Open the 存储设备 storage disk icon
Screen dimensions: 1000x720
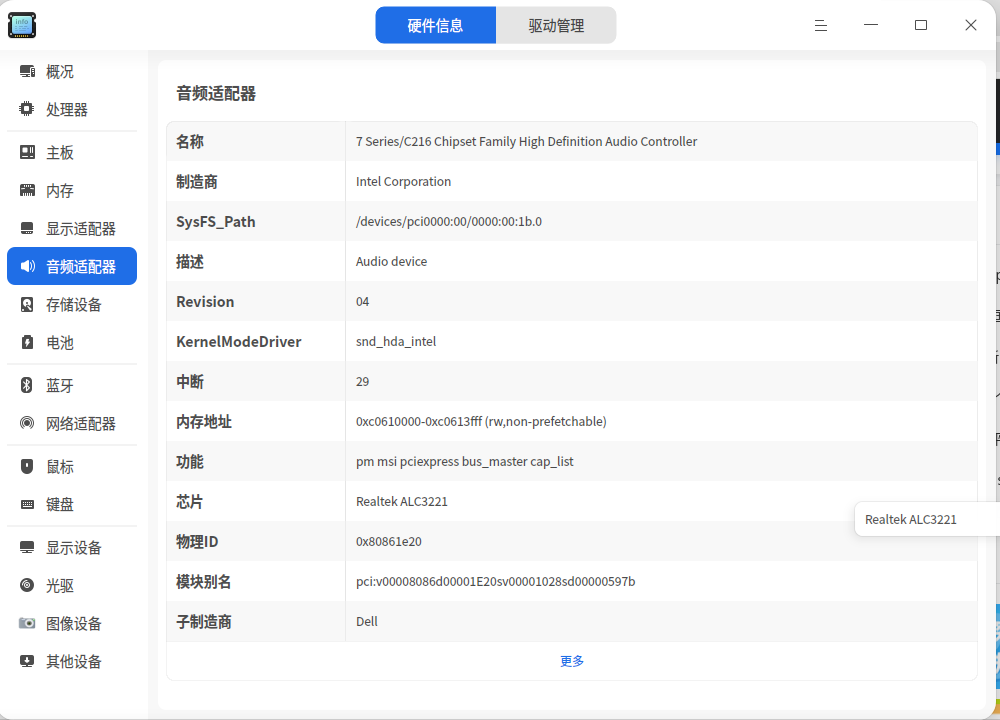coord(27,304)
